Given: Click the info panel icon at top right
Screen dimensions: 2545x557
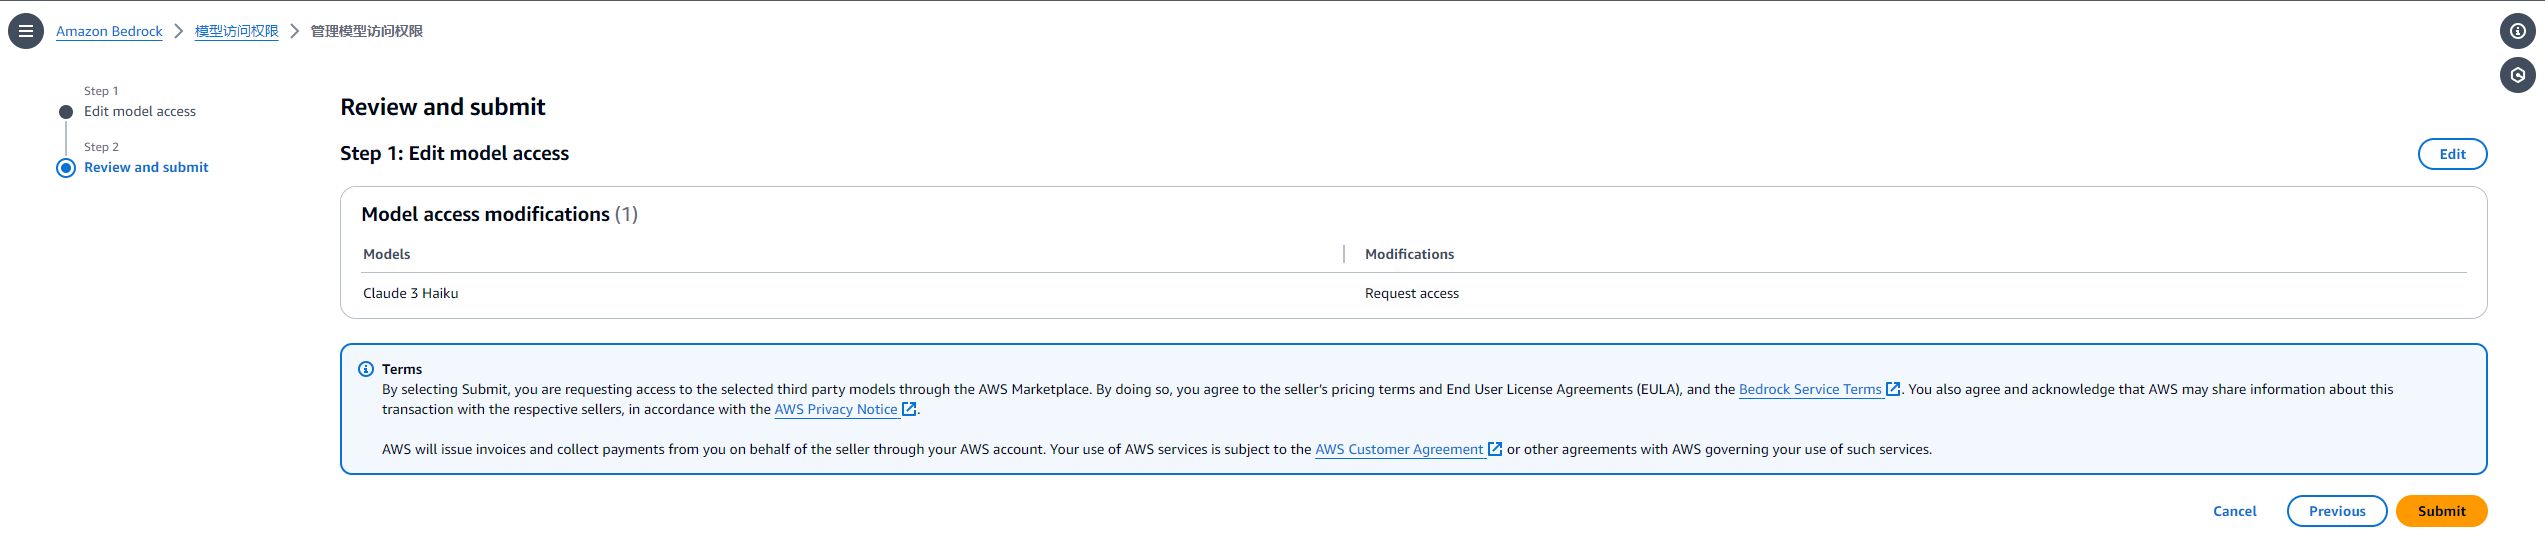Looking at the screenshot, I should point(2517,31).
